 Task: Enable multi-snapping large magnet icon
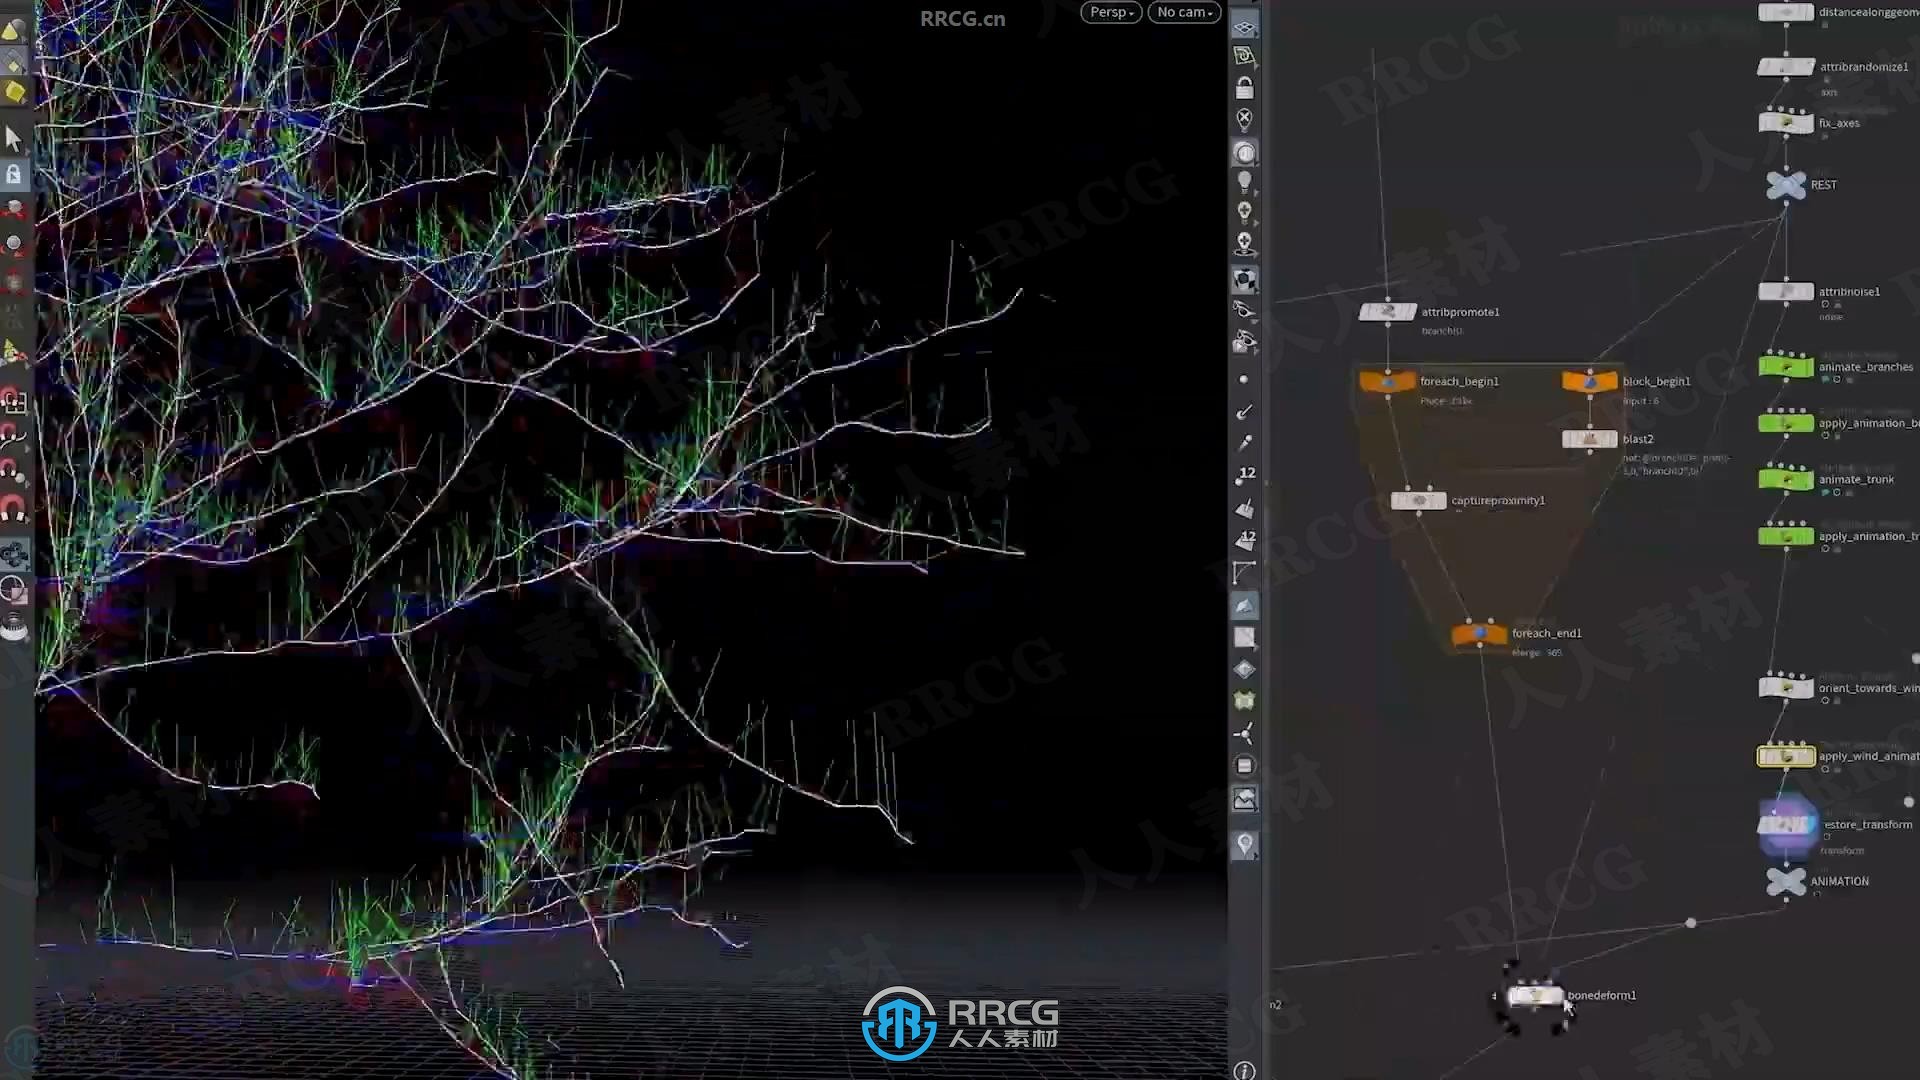(13, 508)
